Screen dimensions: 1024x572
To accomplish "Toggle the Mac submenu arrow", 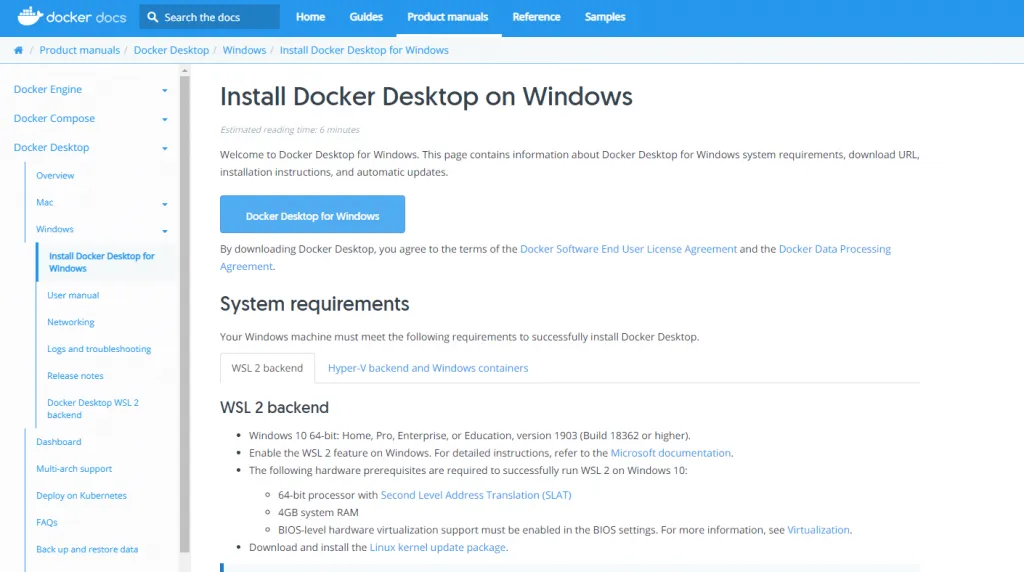I will point(164,203).
